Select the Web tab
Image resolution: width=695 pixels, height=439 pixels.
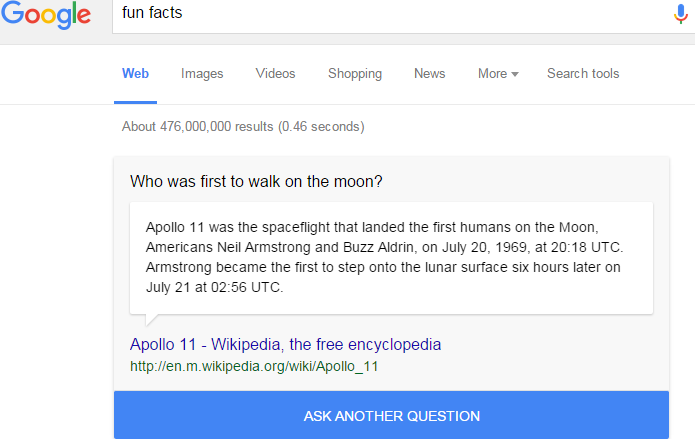135,73
